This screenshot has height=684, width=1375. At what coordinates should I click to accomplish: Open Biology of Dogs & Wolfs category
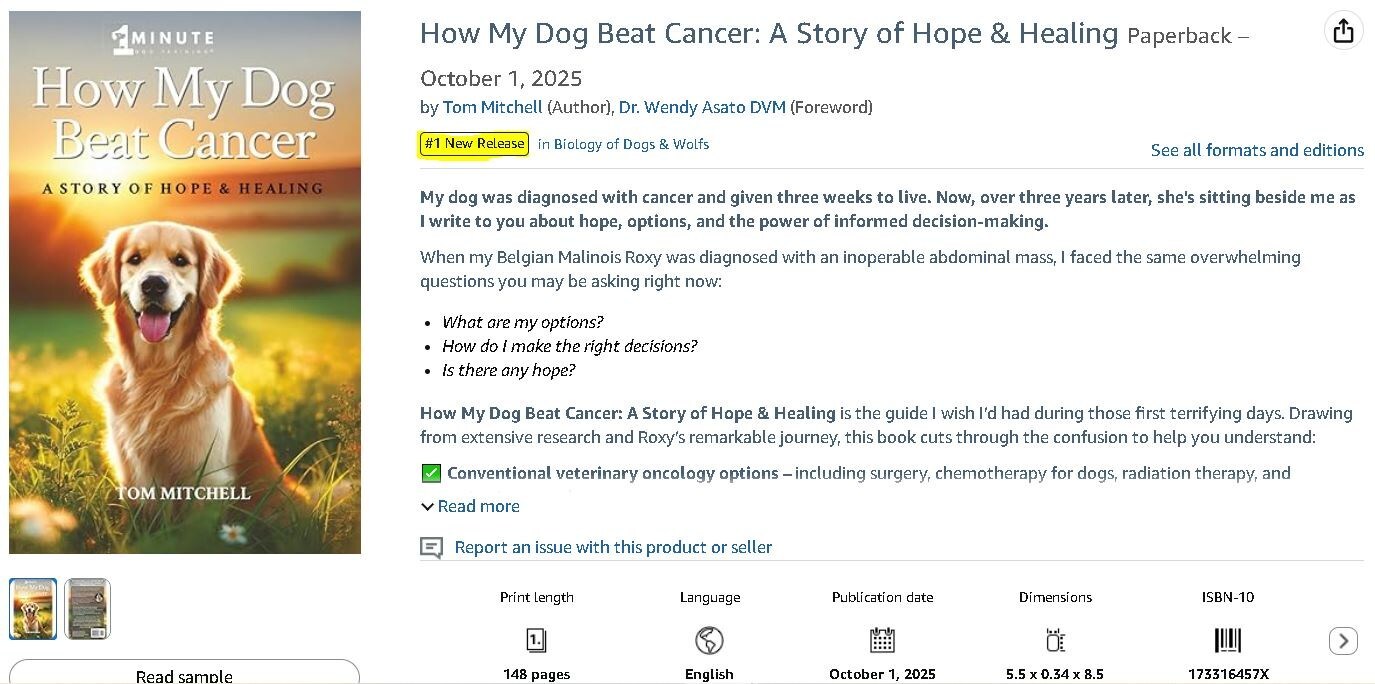tap(631, 144)
